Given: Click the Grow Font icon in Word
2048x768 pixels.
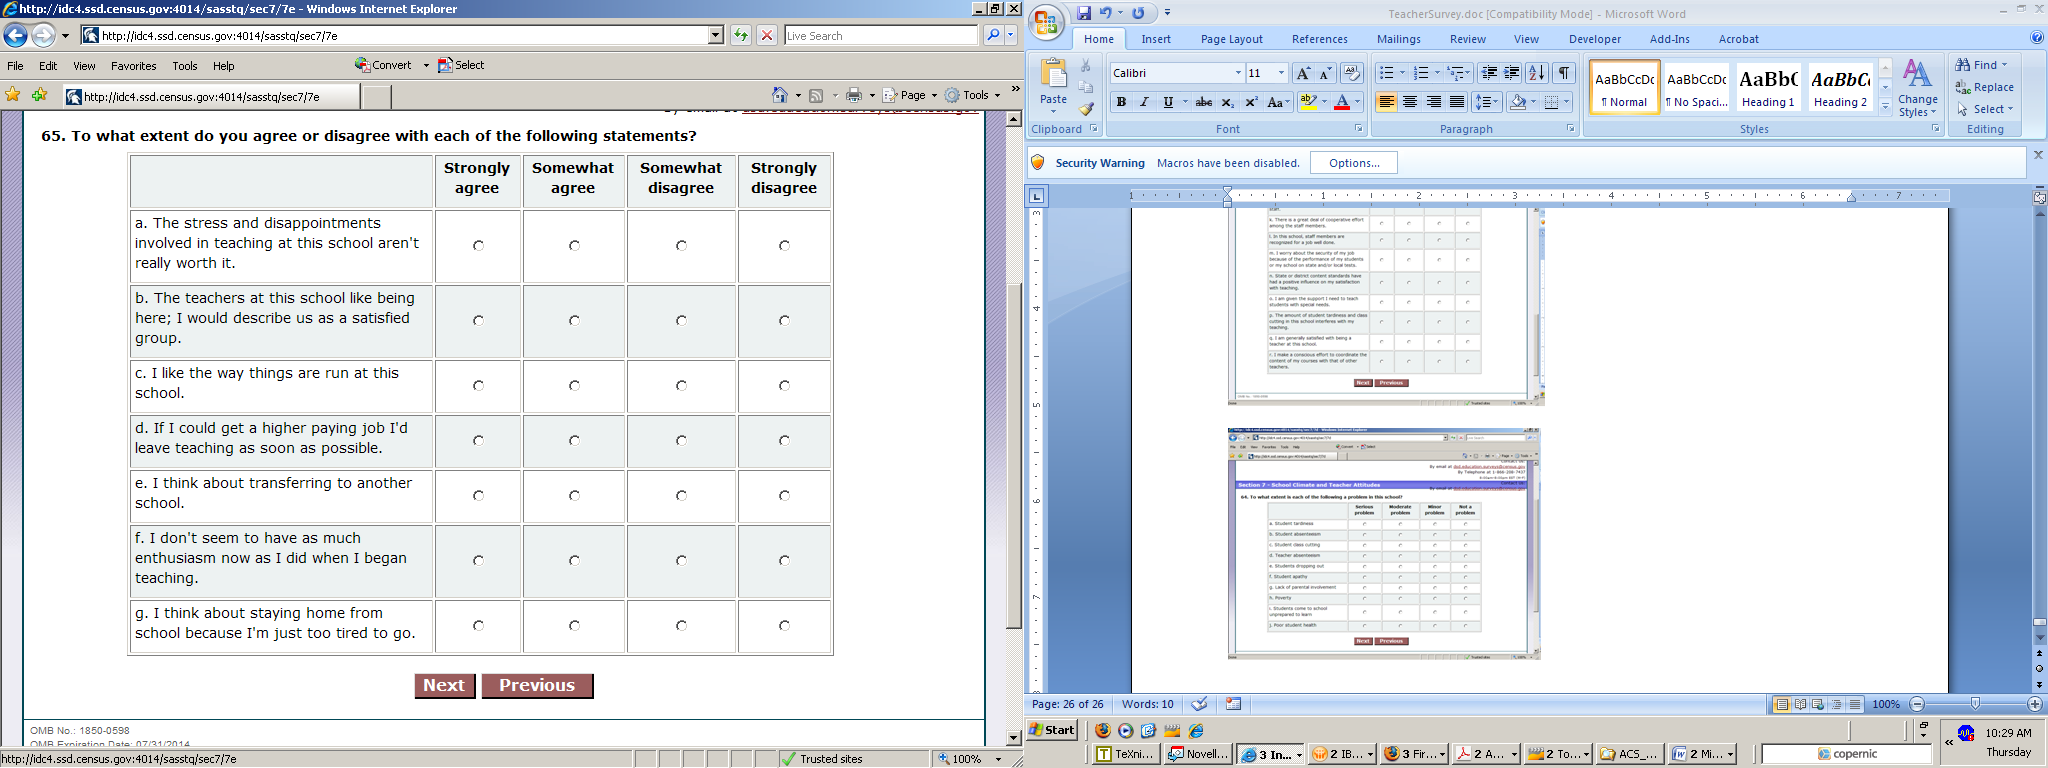Looking at the screenshot, I should (x=1302, y=73).
